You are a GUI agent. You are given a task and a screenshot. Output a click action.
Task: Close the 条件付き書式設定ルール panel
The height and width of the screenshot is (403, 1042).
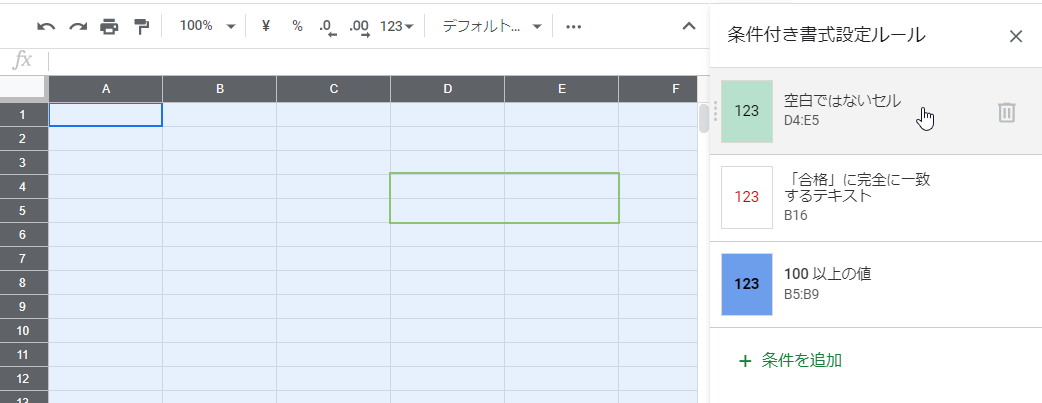tap(1015, 37)
